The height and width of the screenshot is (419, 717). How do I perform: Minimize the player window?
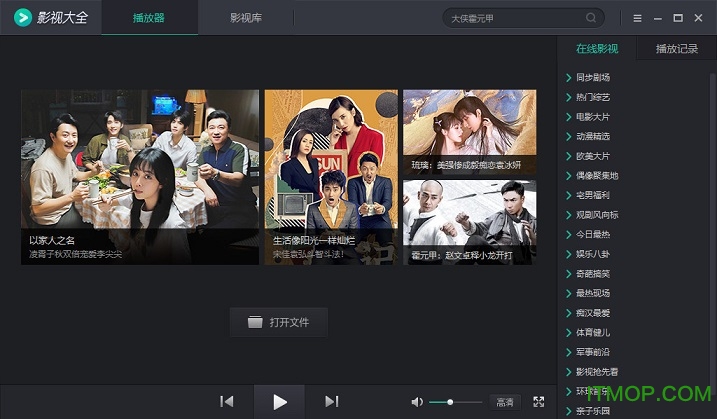658,18
